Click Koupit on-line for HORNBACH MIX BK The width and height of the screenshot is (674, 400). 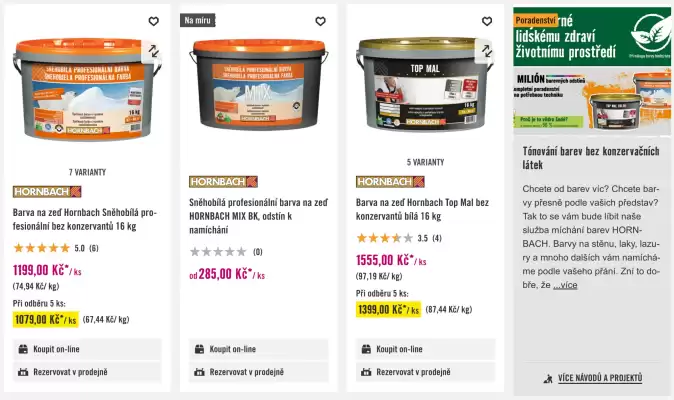click(x=259, y=349)
